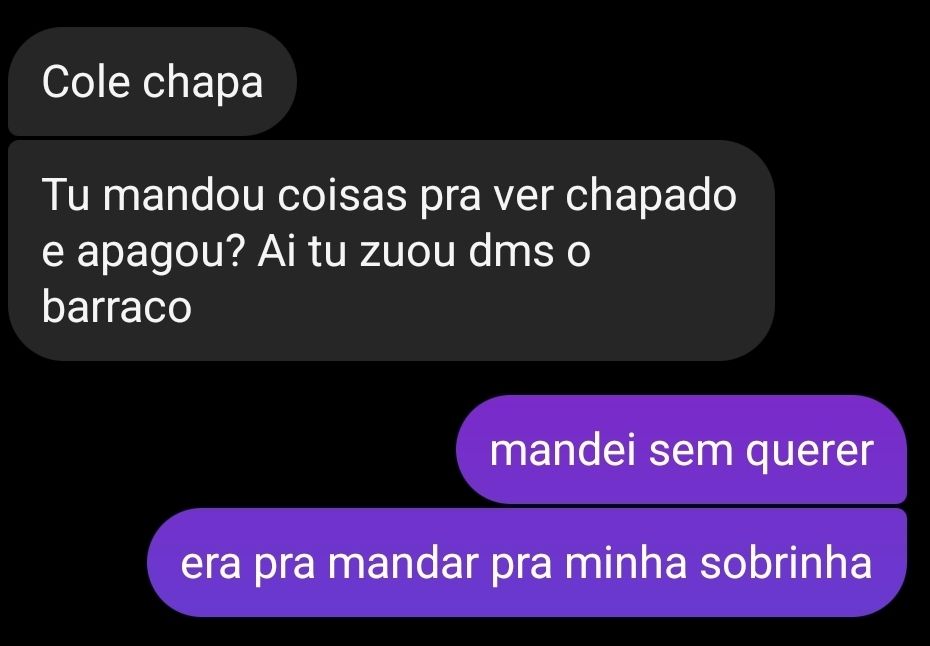930x646 pixels.
Task: Click the word "sobrinha" in the purple bubble
Action: click(786, 562)
